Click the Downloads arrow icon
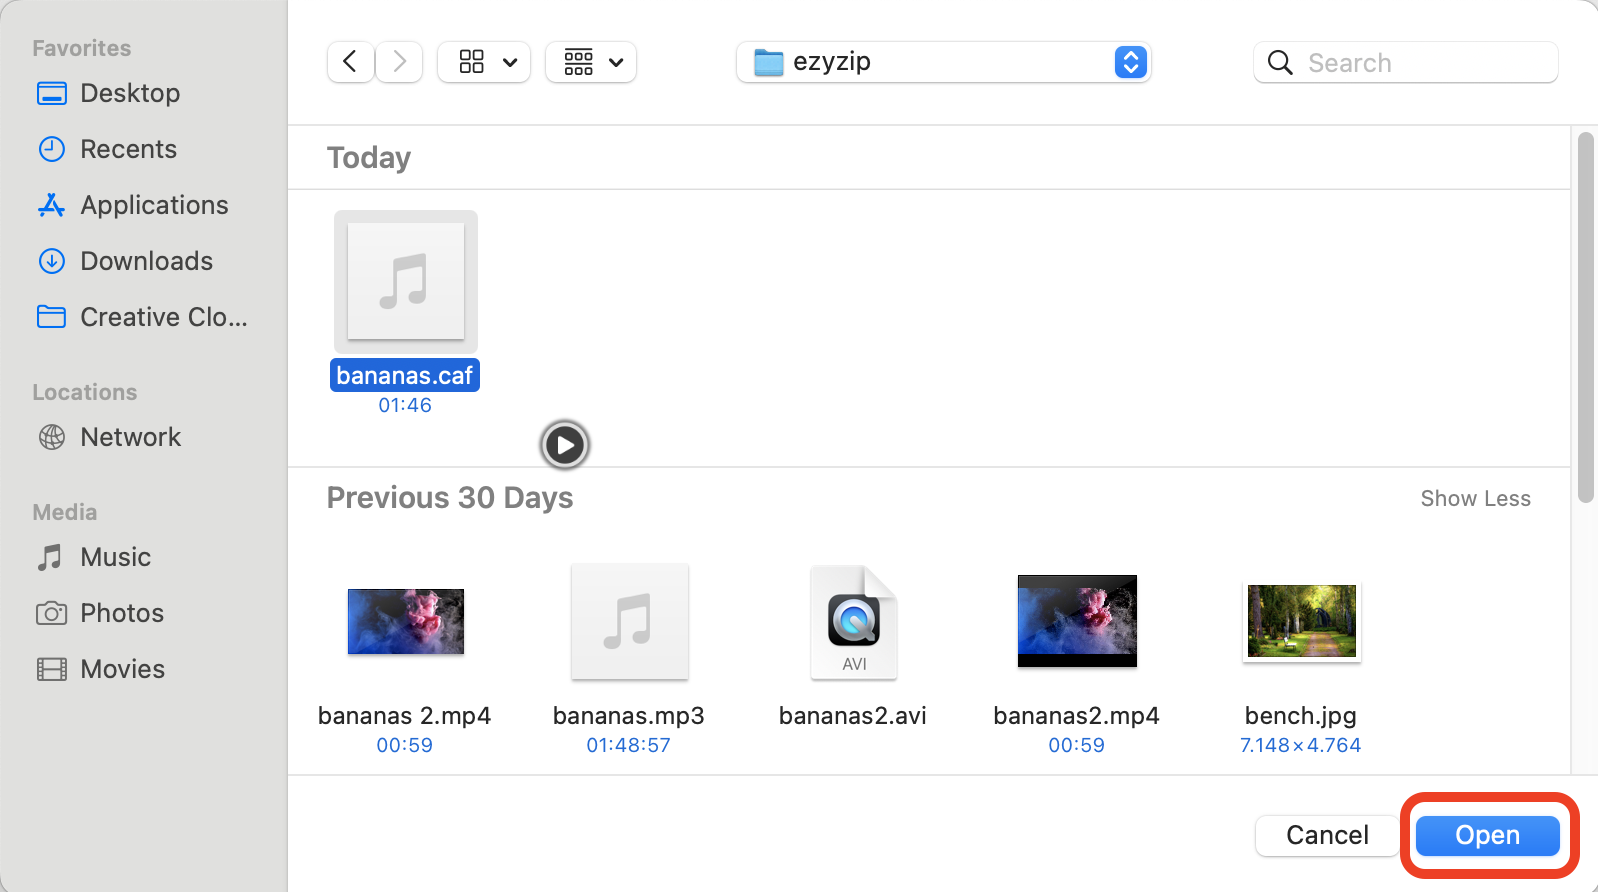The image size is (1598, 892). (x=52, y=261)
